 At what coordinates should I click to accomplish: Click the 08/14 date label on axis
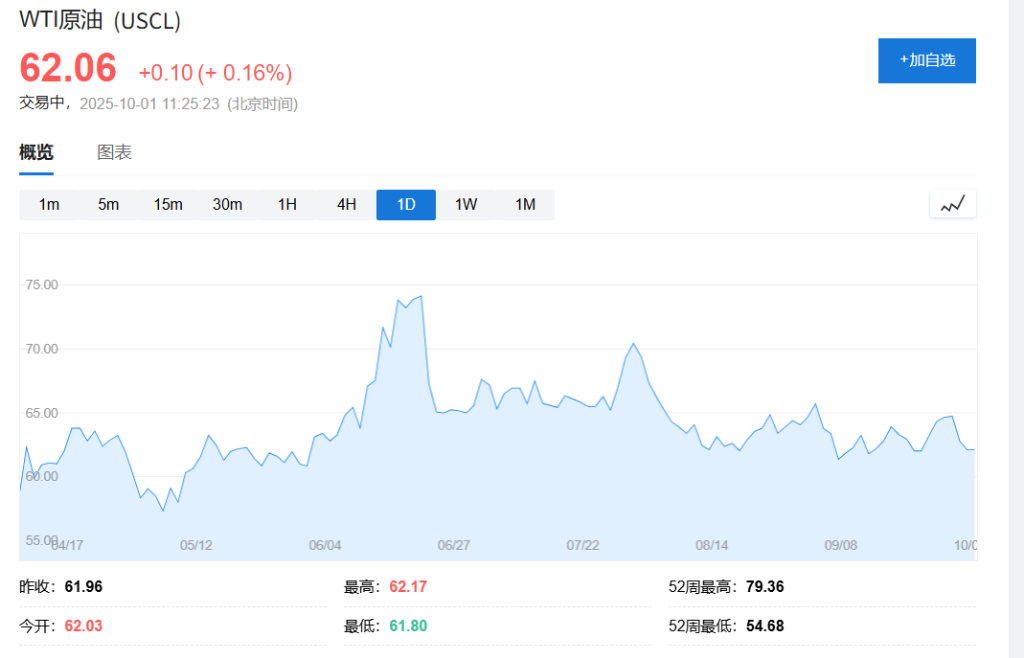pos(711,545)
